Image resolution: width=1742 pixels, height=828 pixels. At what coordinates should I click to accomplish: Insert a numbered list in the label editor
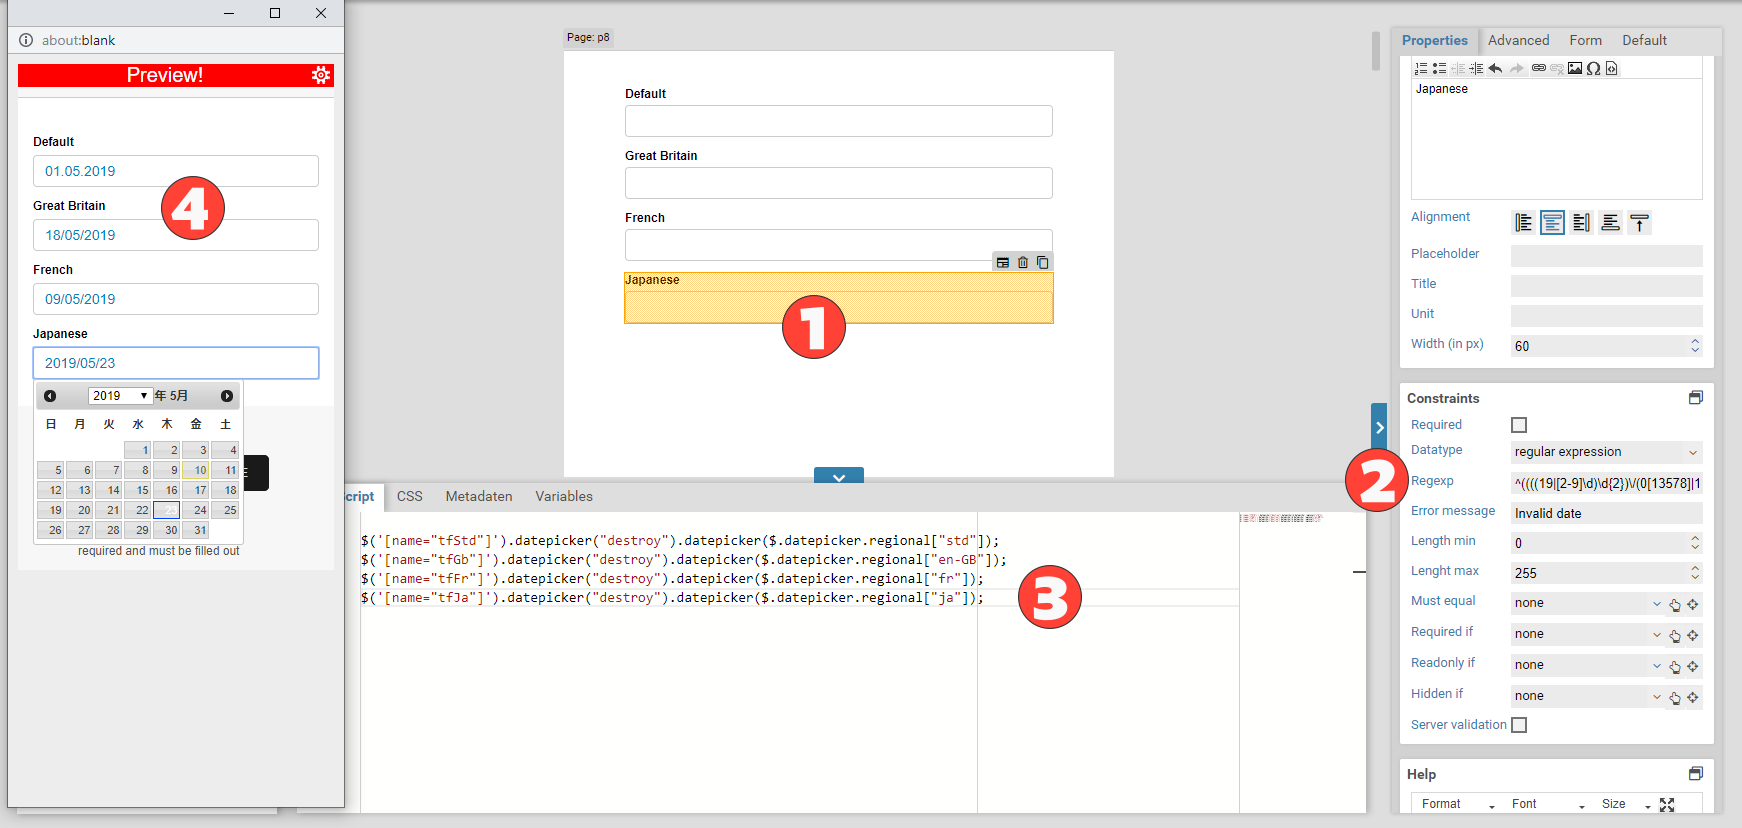pos(1420,69)
